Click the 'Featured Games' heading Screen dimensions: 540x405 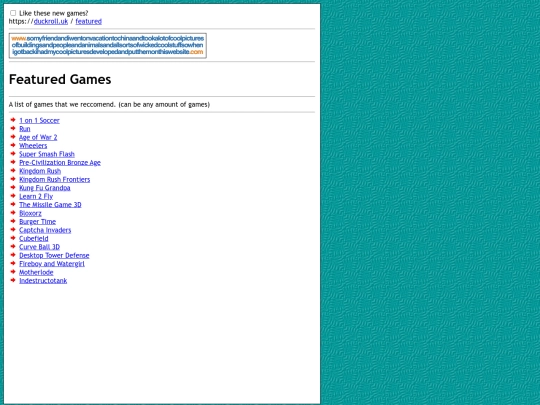click(x=60, y=80)
